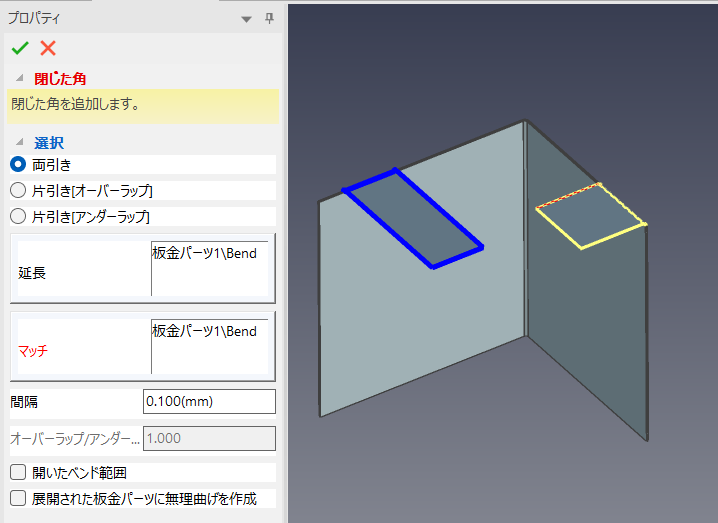This screenshot has width=718, height=523.
Task: Select 片引き[オーバーラップ] radio option
Action: (x=18, y=191)
